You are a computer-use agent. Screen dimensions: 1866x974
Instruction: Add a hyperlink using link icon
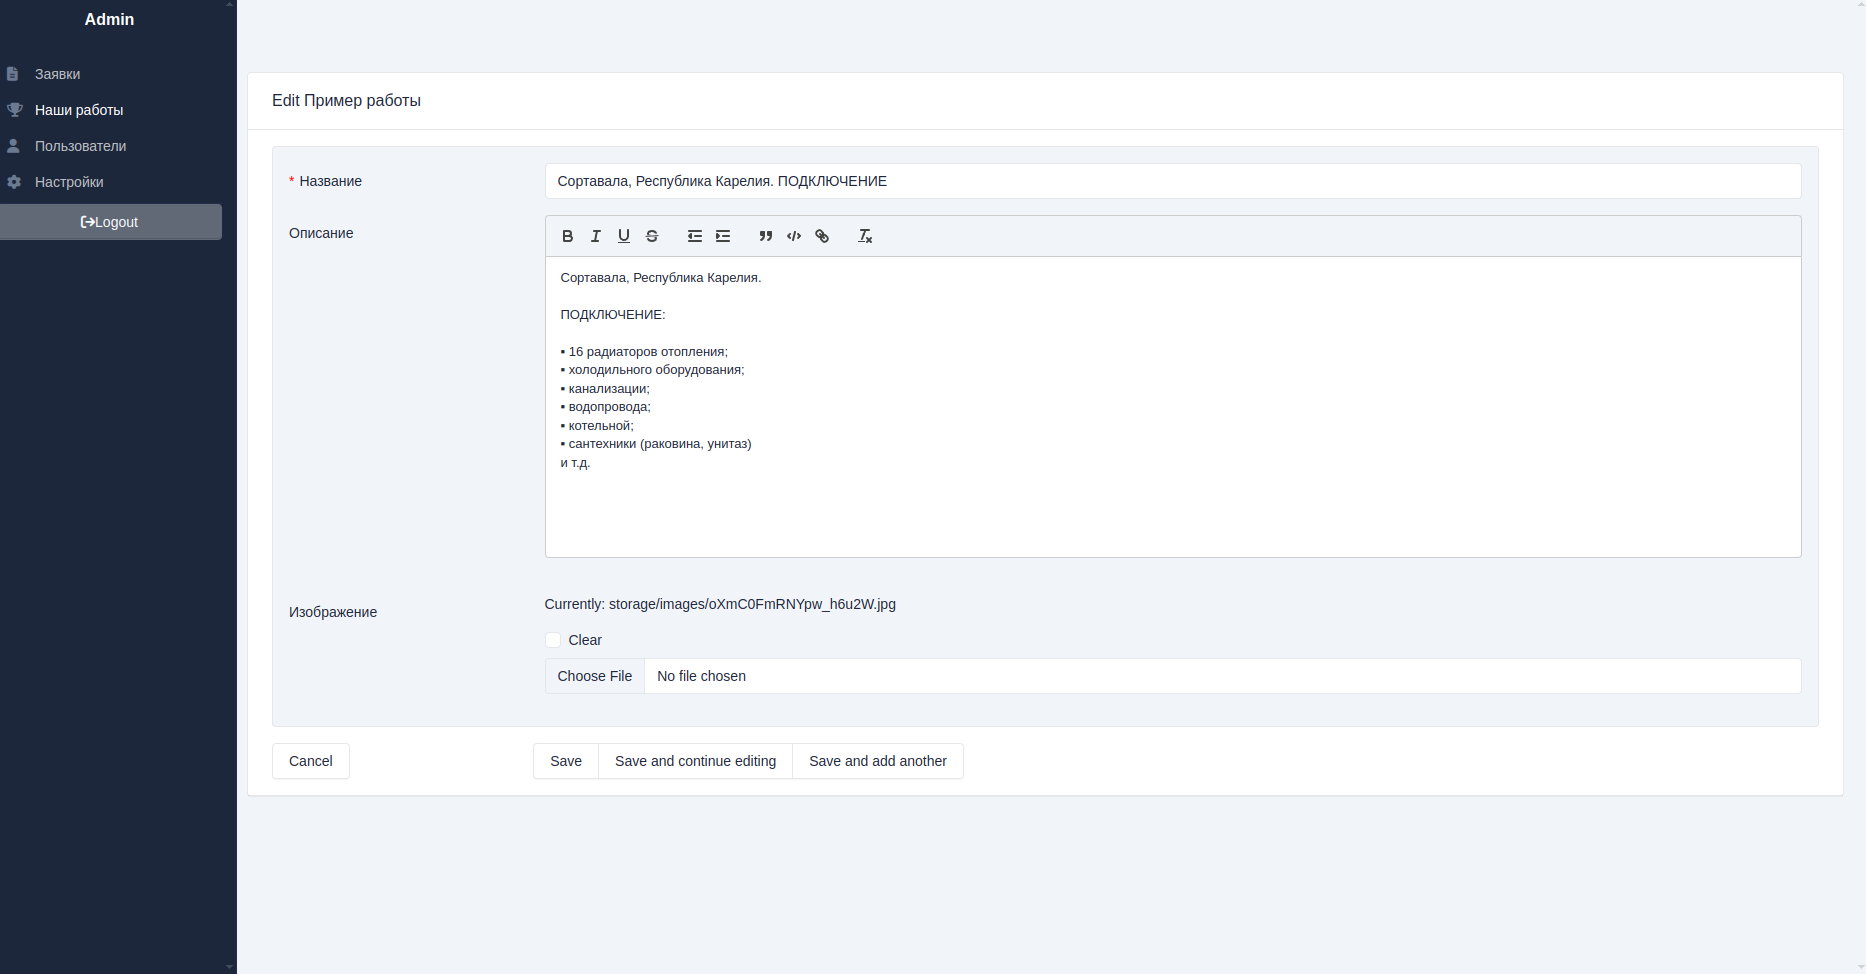(x=822, y=236)
